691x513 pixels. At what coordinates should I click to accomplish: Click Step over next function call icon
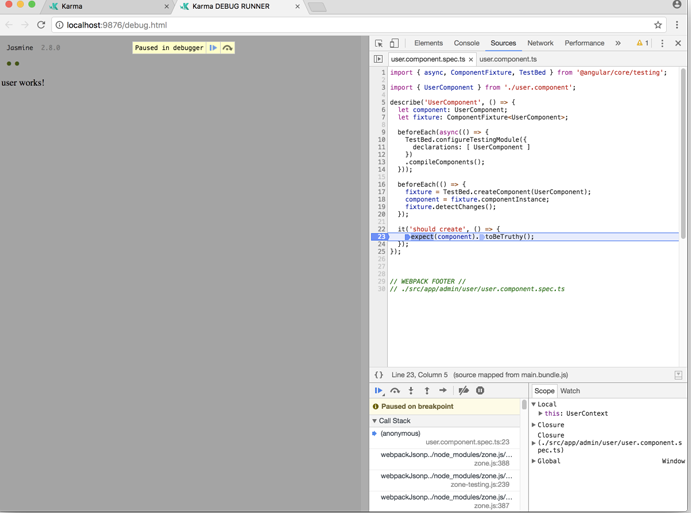pyautogui.click(x=395, y=390)
